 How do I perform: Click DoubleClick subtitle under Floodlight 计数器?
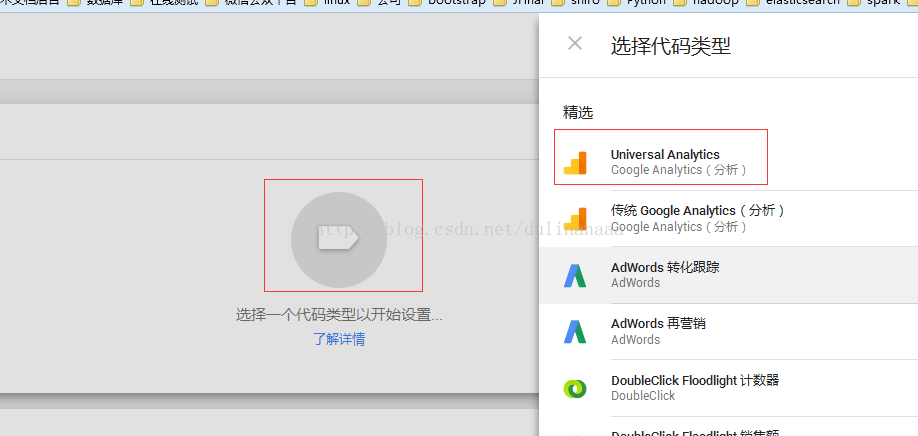click(x=643, y=396)
